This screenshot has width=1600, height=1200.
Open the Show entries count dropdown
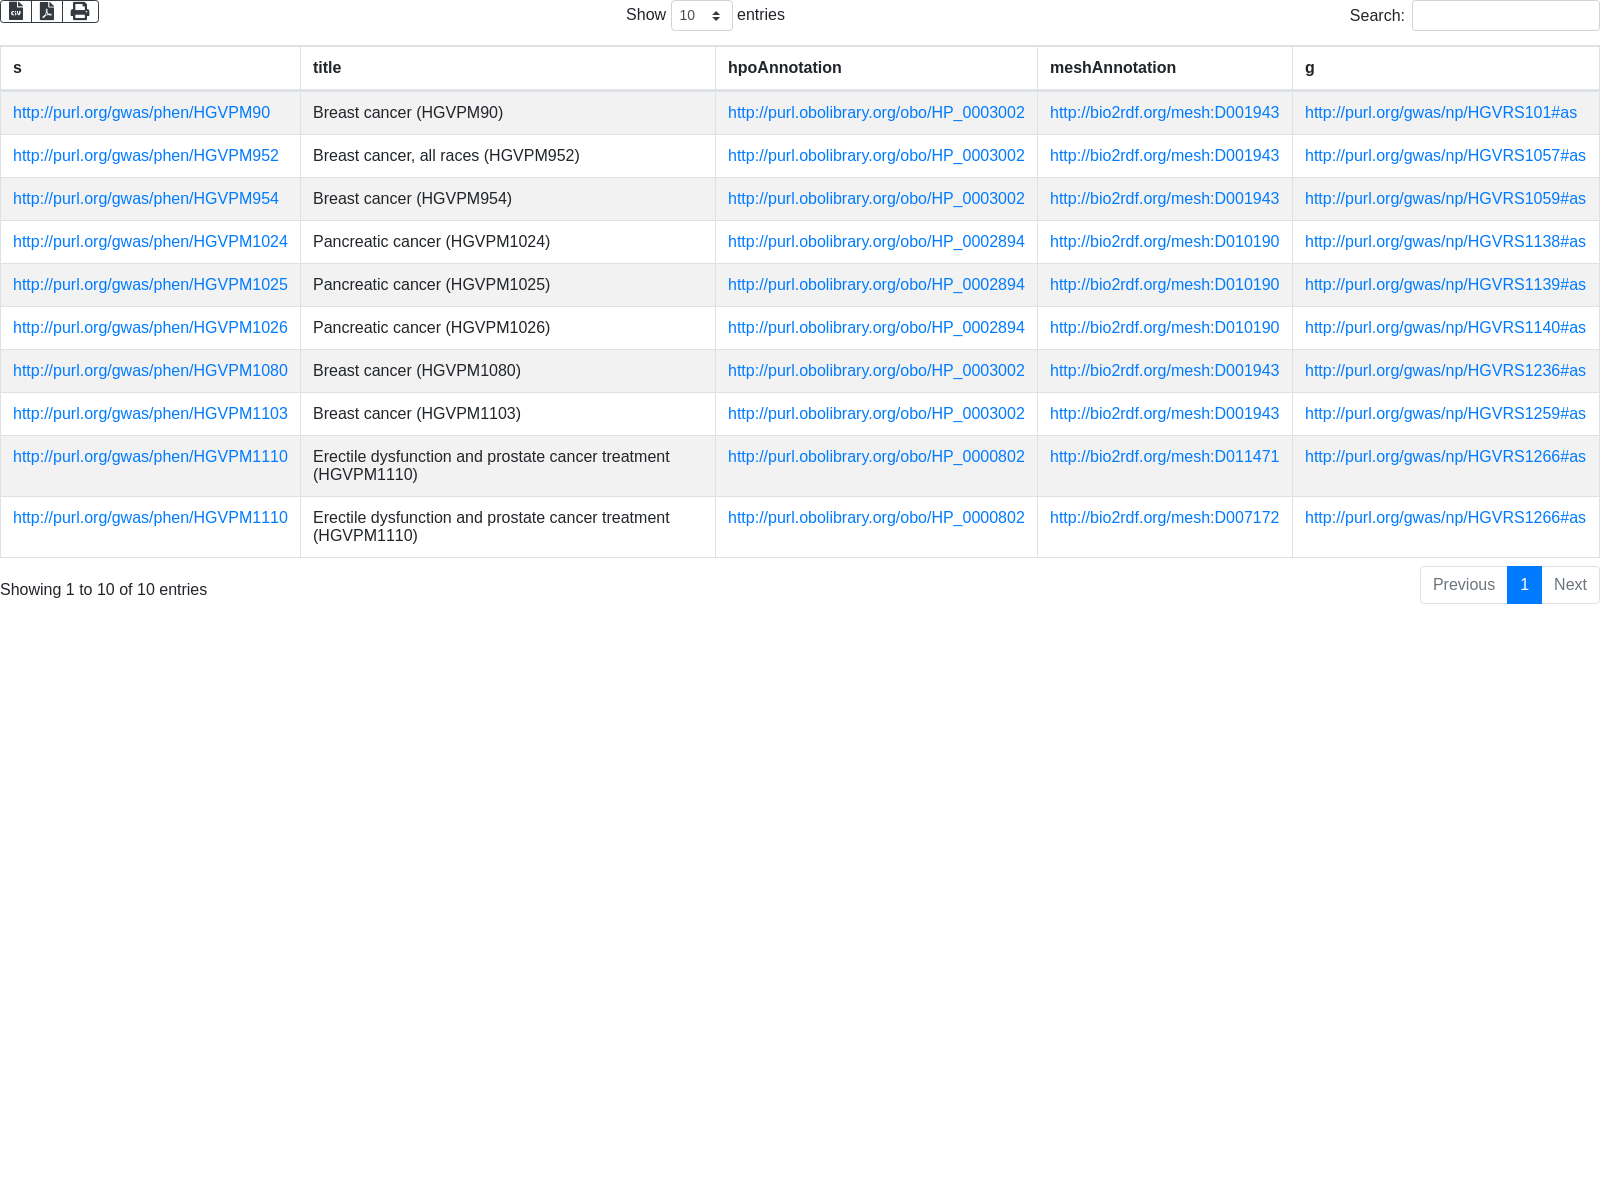coord(701,16)
